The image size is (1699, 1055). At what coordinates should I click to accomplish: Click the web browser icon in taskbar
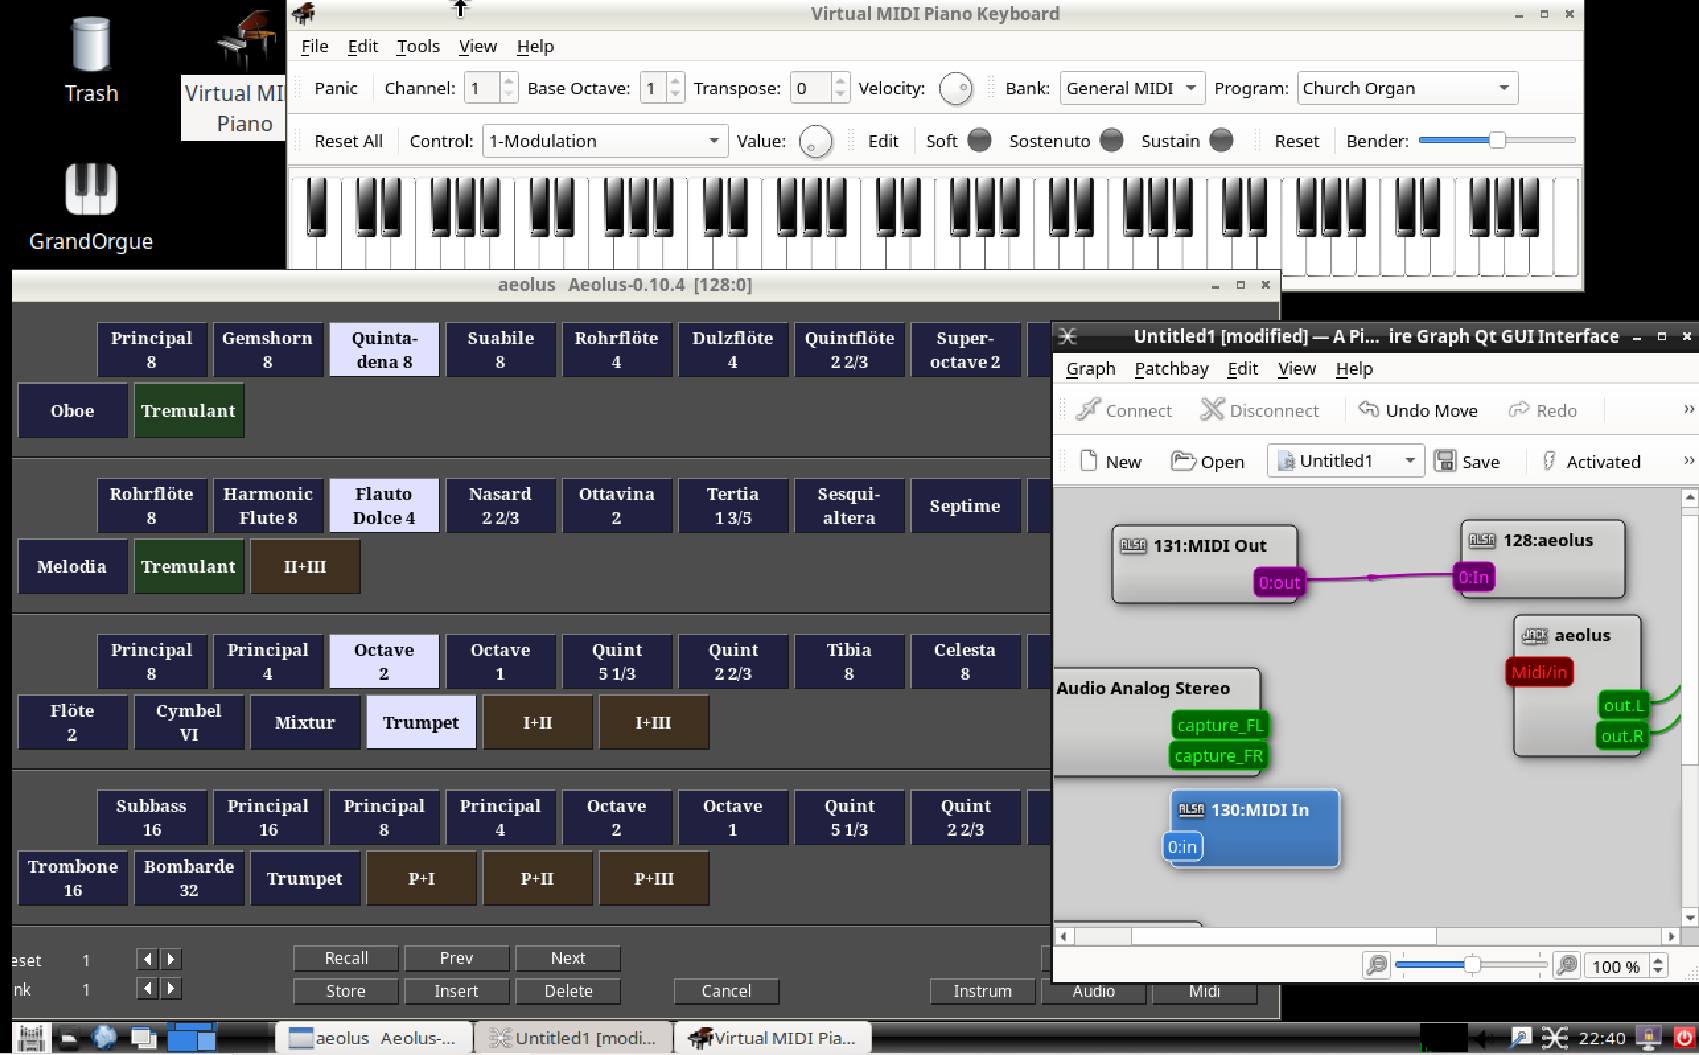tap(104, 1038)
